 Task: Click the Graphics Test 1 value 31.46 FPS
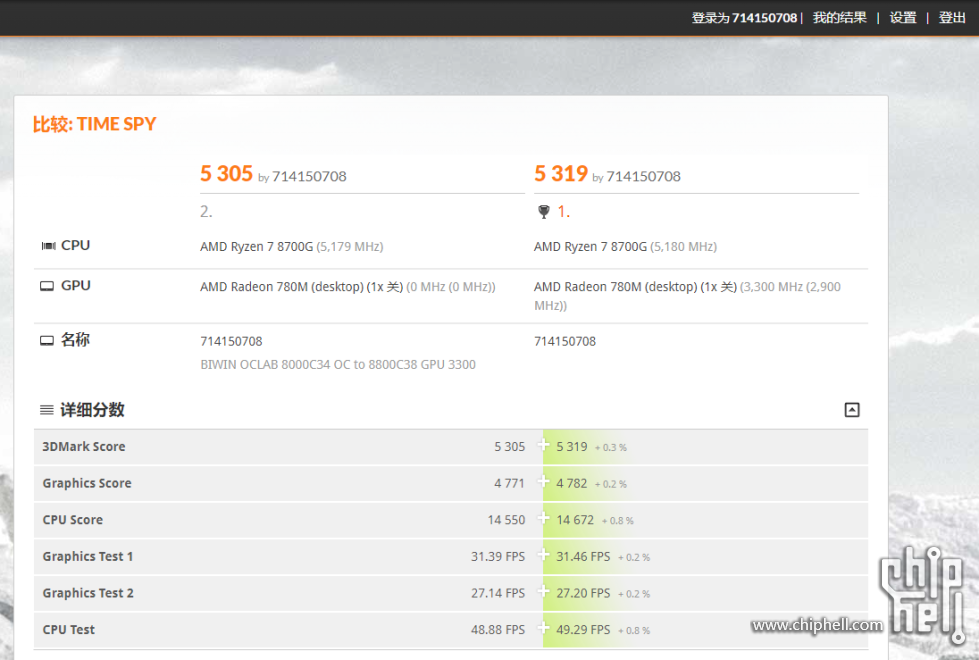[x=583, y=556]
